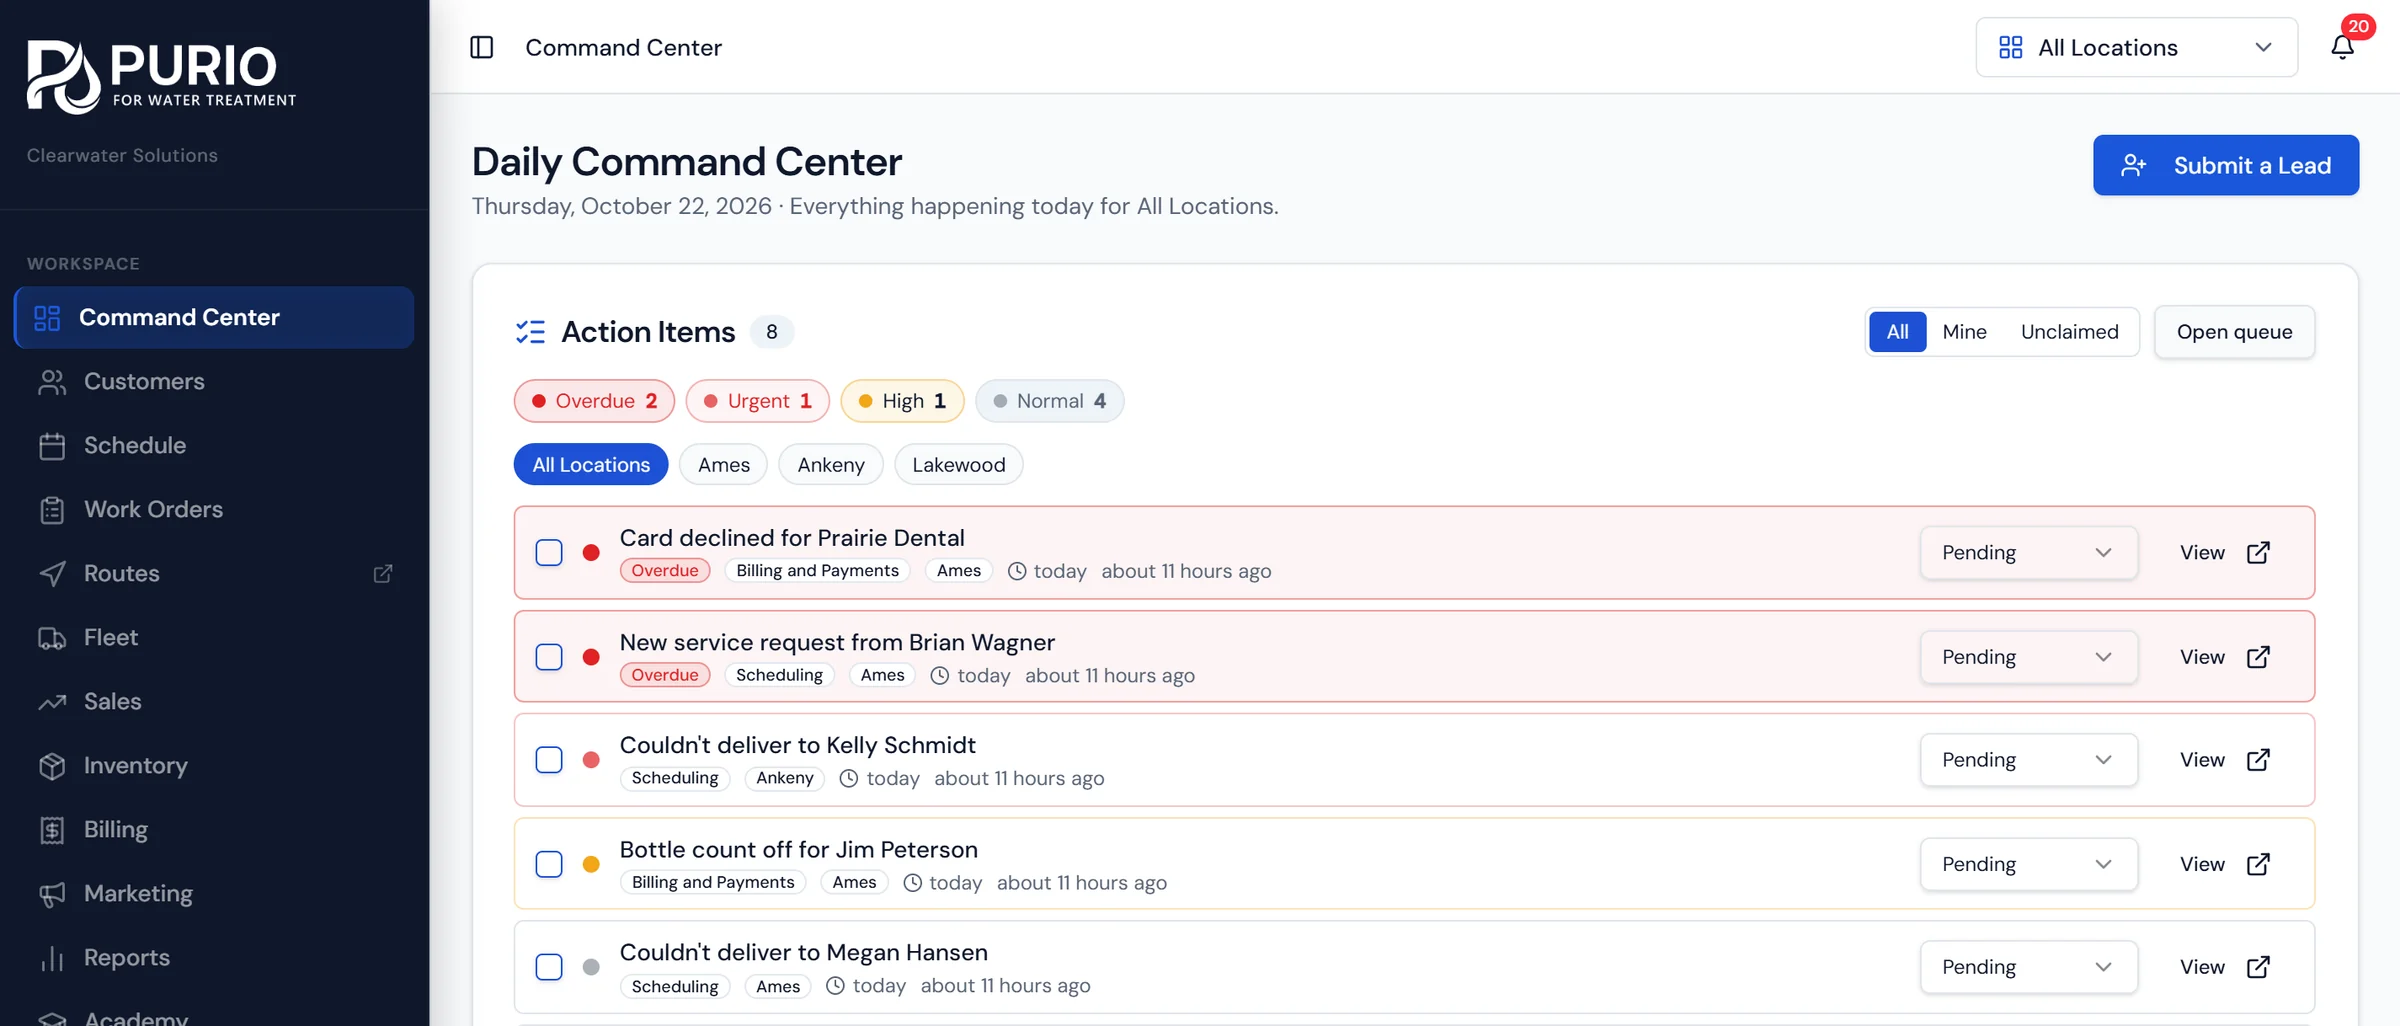Click the external link icon for Megan Hansen
The width and height of the screenshot is (2400, 1026).
click(x=2258, y=967)
